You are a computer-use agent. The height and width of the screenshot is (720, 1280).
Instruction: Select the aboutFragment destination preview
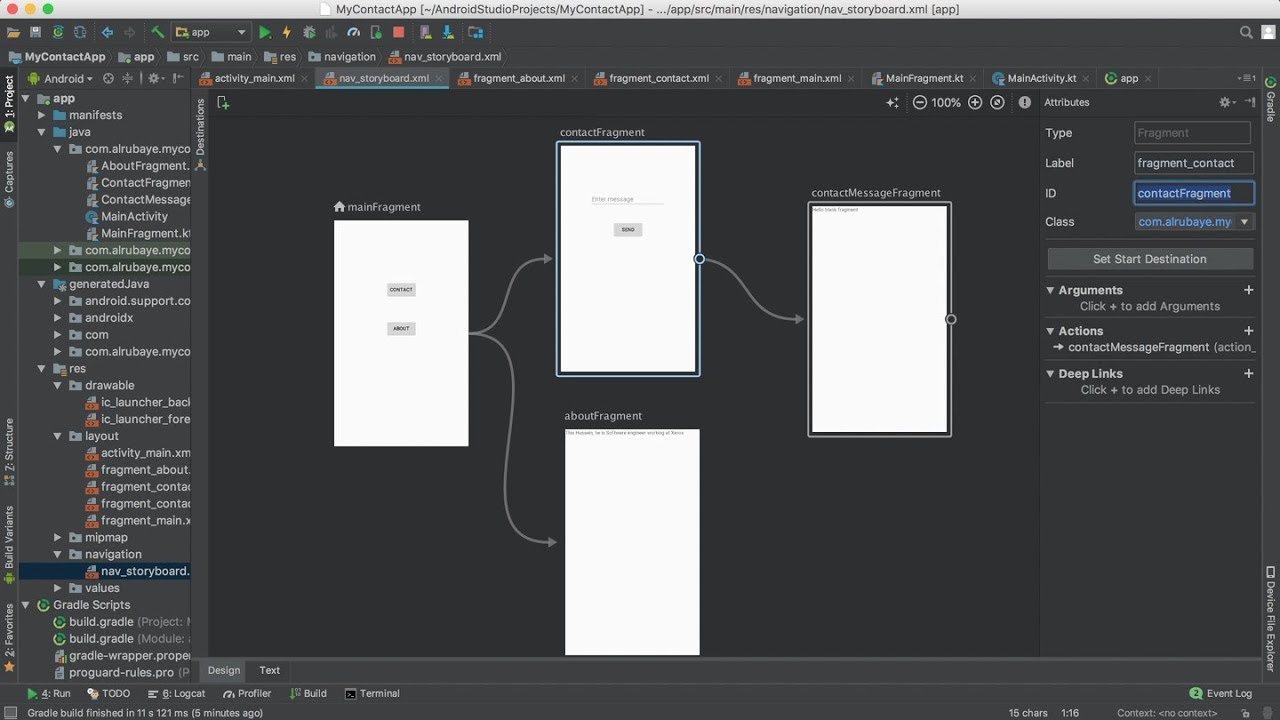click(632, 542)
